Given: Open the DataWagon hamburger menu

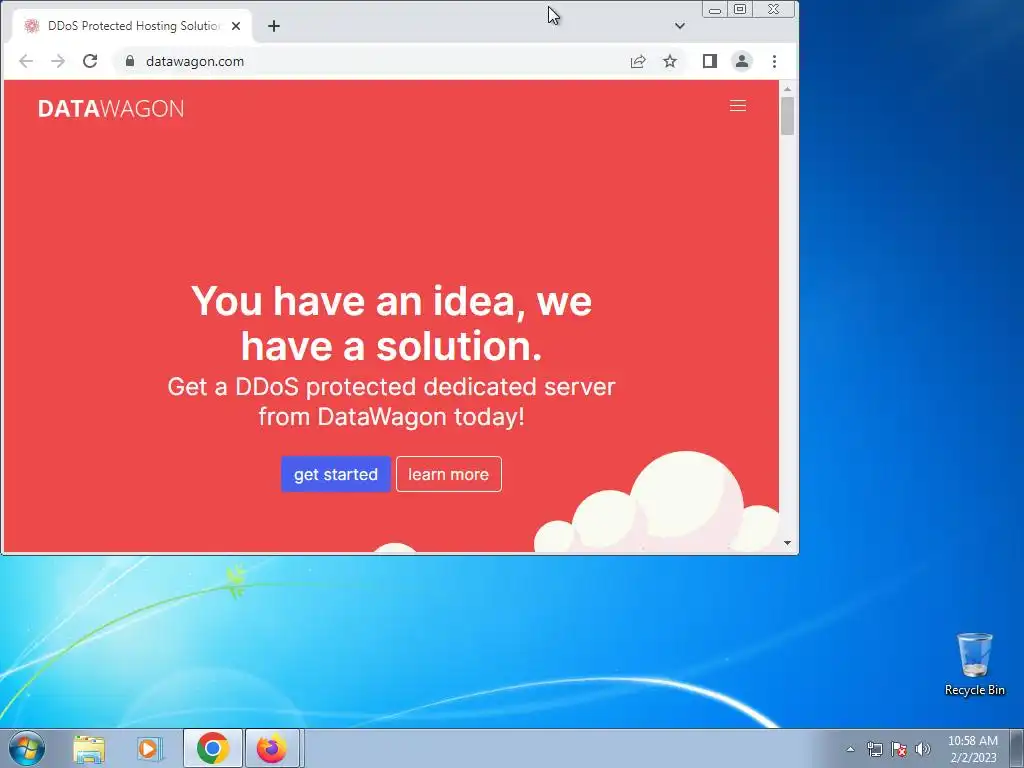Looking at the screenshot, I should click(x=737, y=106).
